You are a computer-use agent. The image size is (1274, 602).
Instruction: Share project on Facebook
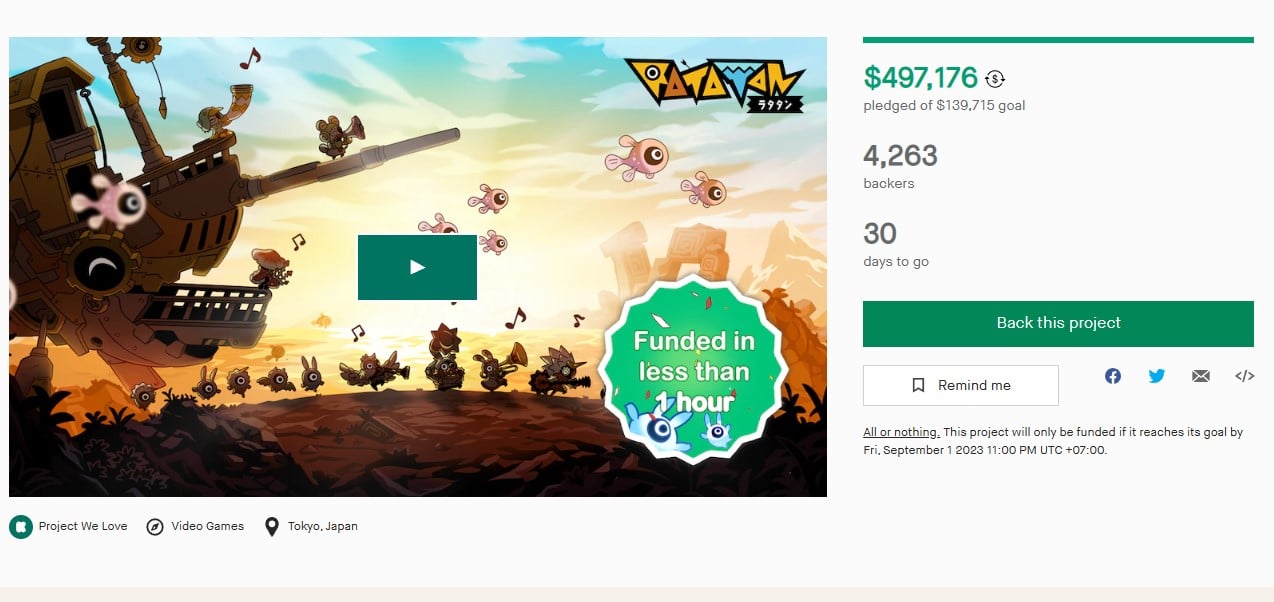[1113, 376]
